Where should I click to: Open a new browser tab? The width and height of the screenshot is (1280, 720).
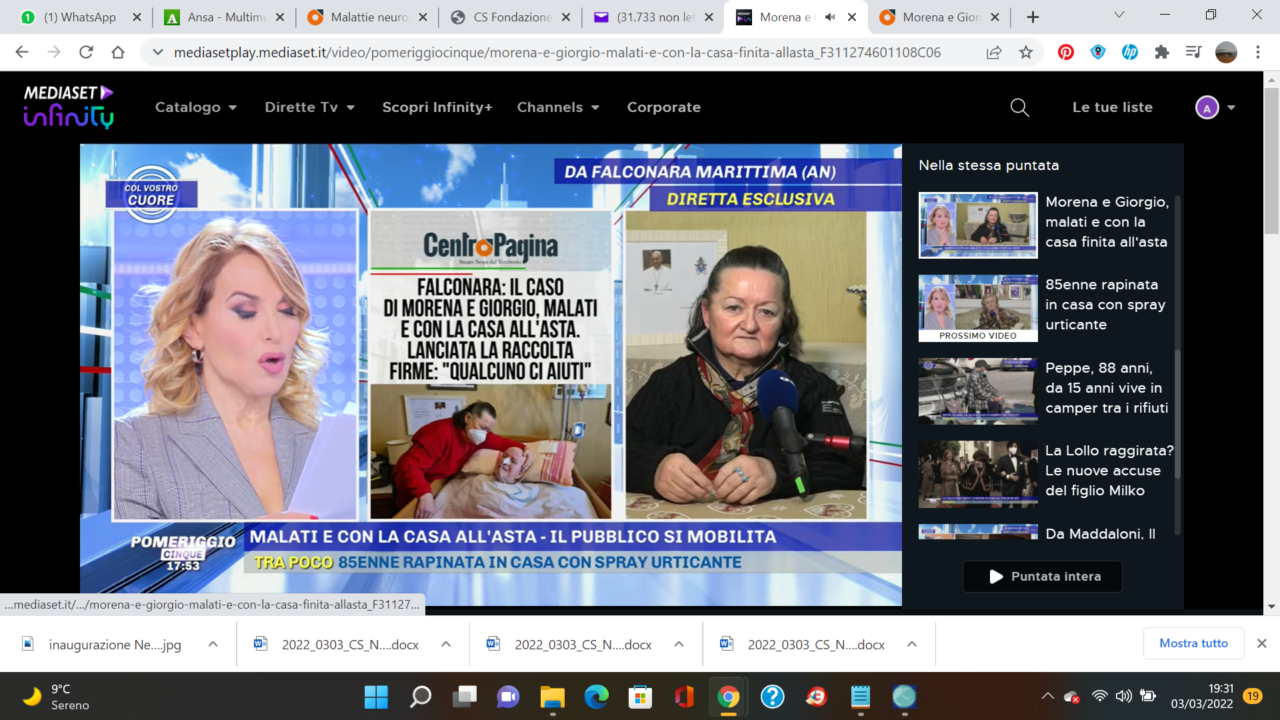point(1033,17)
